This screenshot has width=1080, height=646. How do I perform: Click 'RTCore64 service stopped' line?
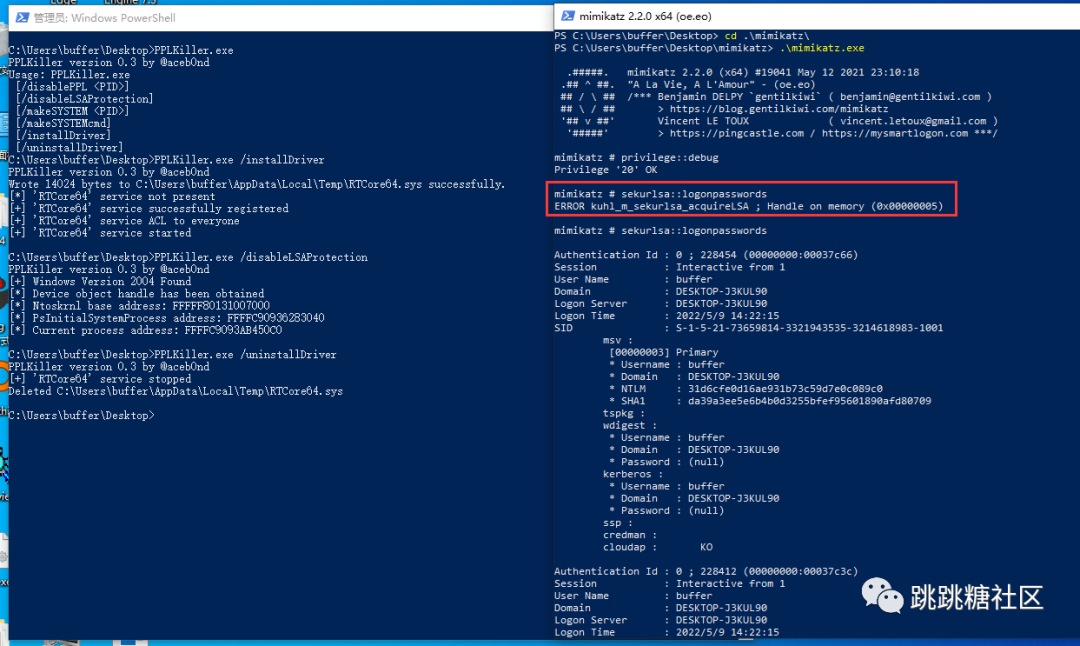tap(101, 379)
